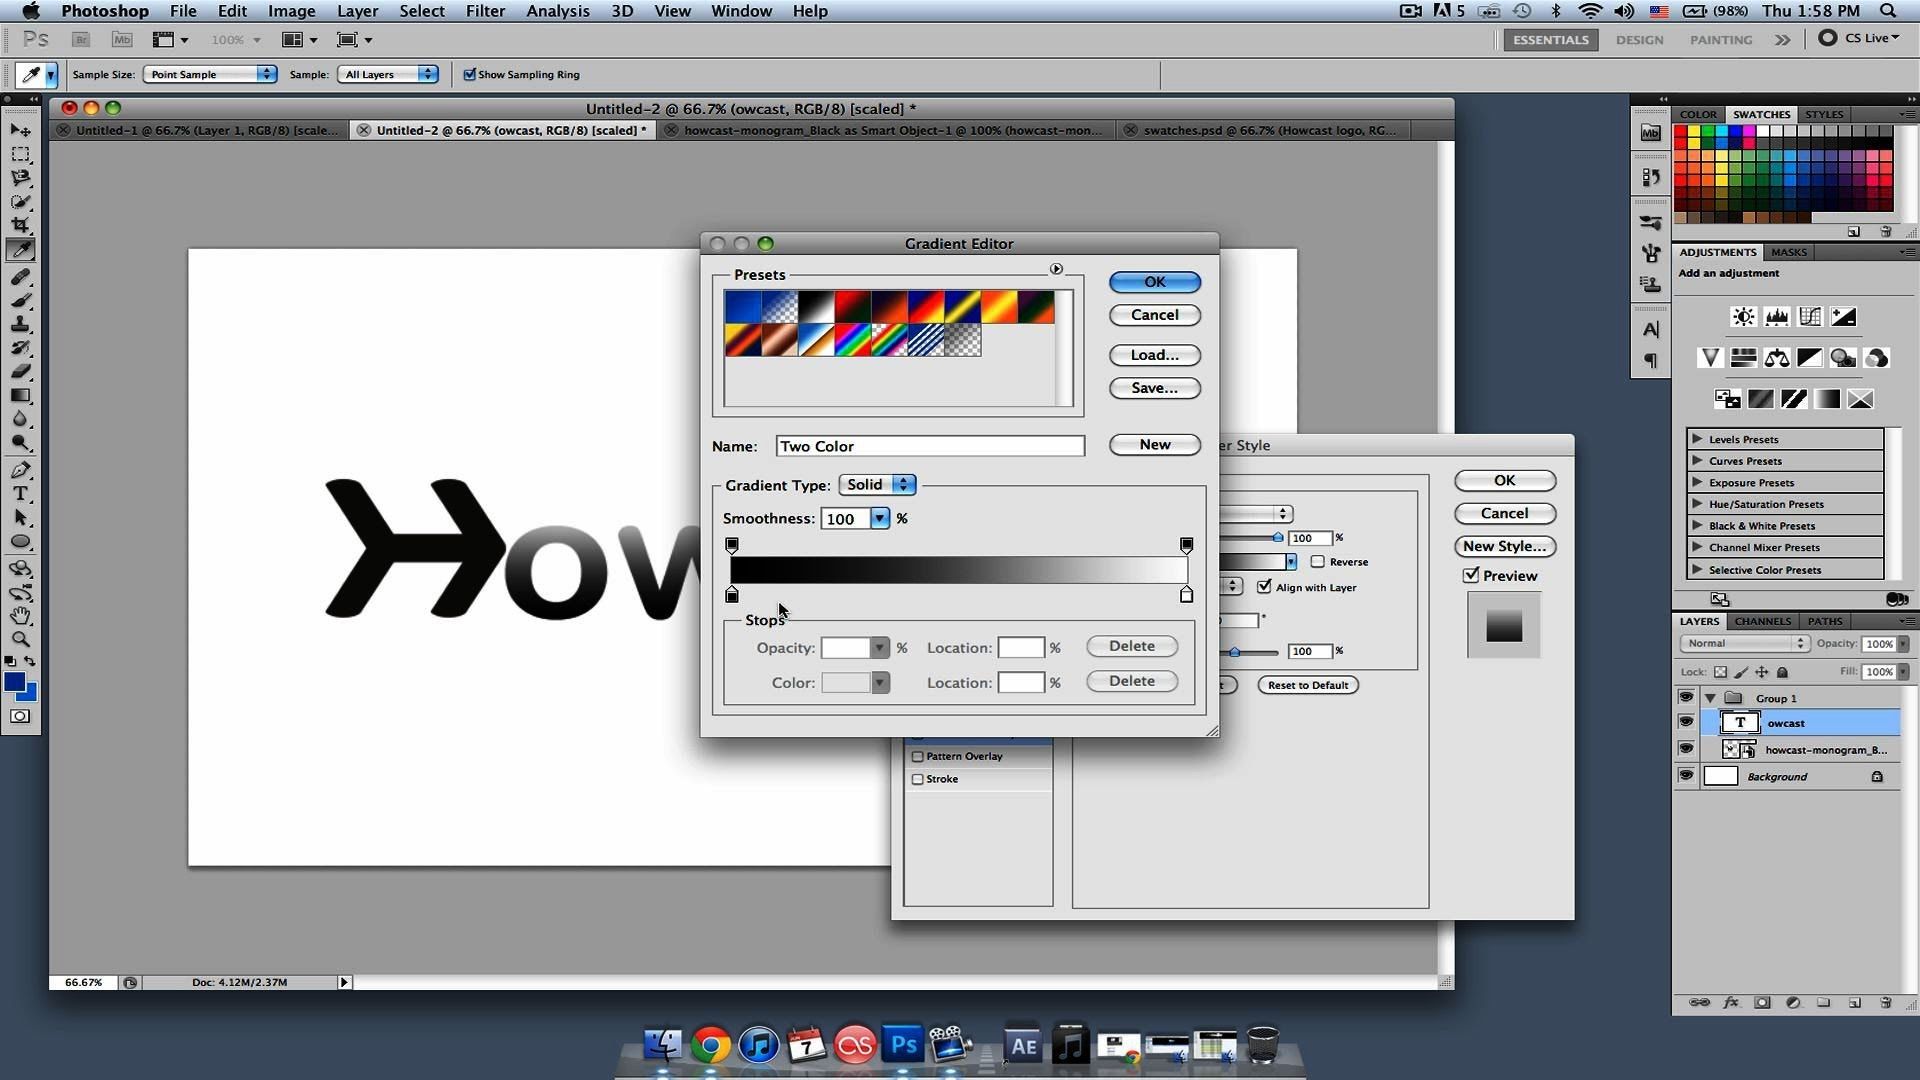Screen dimensions: 1920x1080
Task: Select the Crop tool in toolbar
Action: [x=20, y=227]
